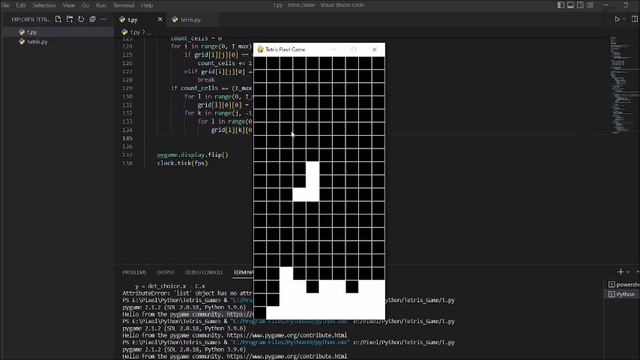
Task: Click the New File icon in Explorer
Action: (58, 19)
